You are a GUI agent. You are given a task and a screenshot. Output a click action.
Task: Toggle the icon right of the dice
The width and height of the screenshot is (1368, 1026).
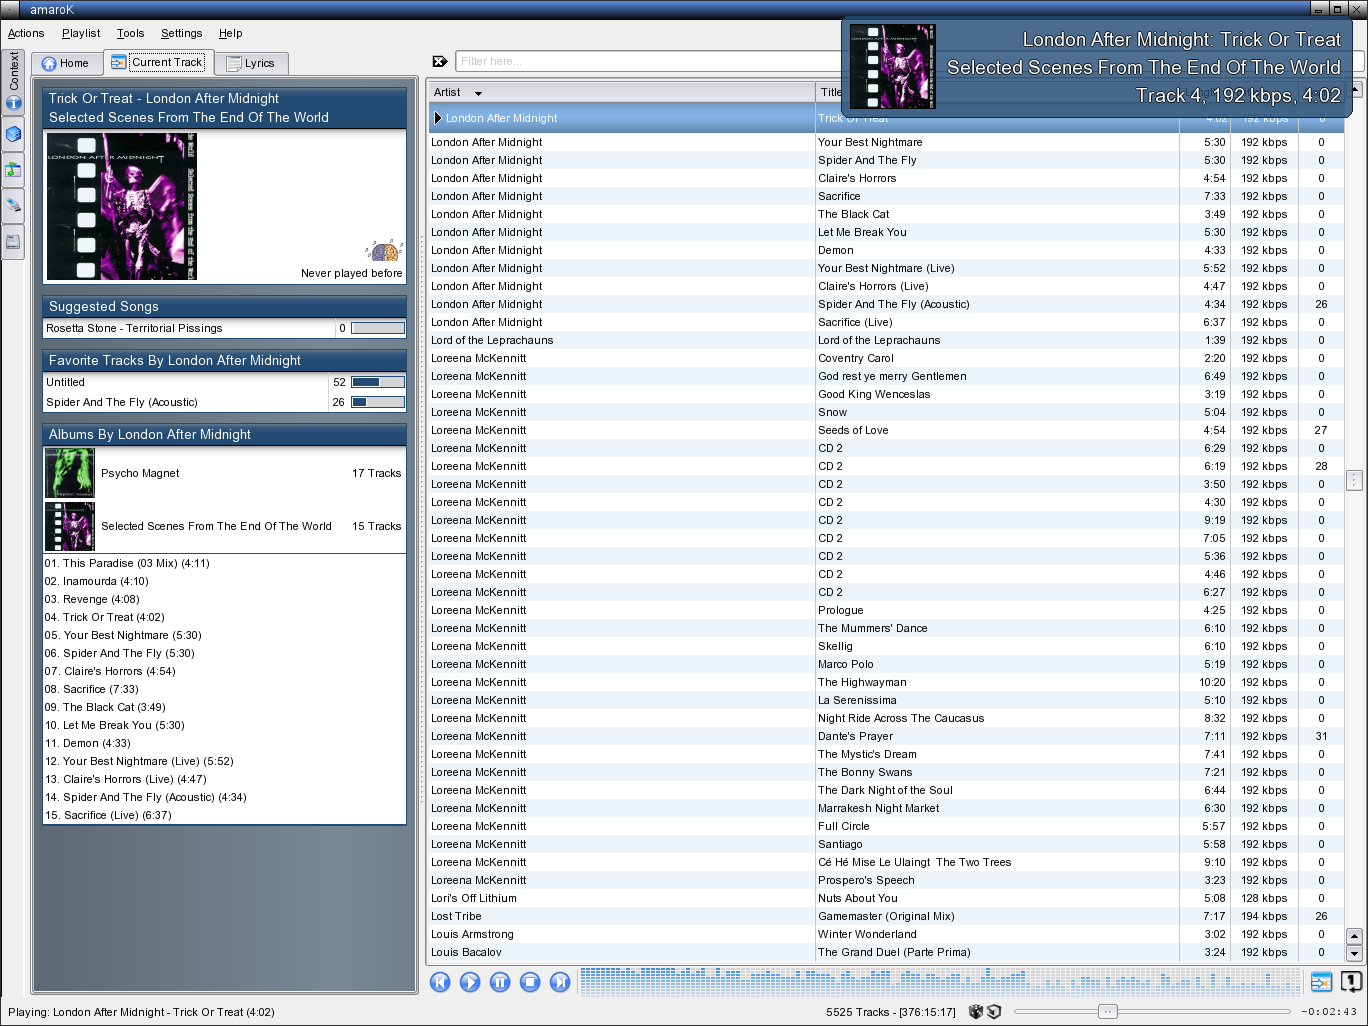(994, 1012)
